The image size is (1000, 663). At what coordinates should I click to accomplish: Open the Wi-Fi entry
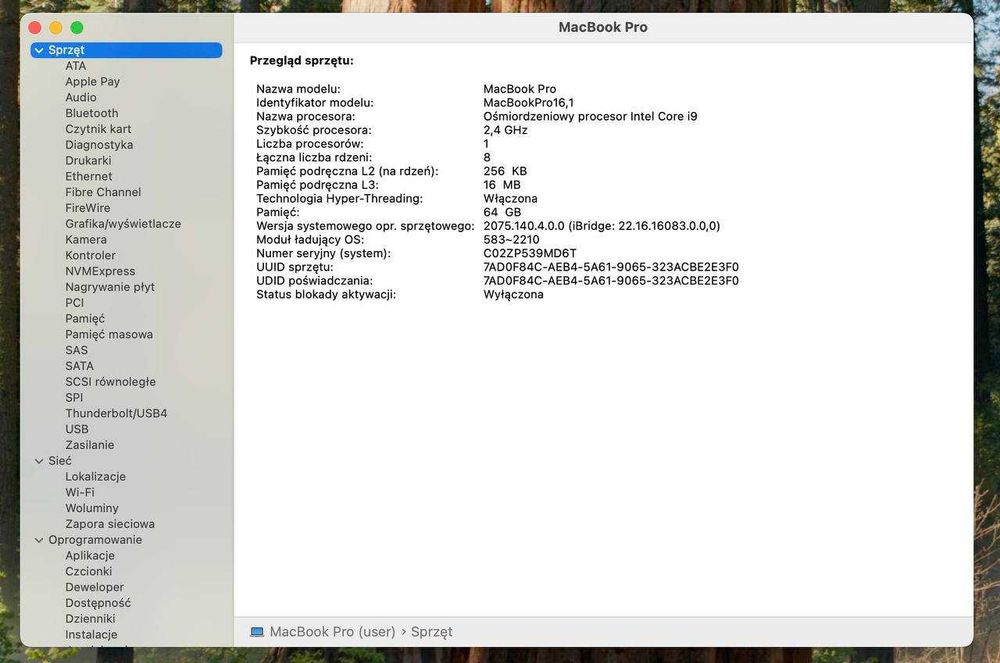coord(80,492)
